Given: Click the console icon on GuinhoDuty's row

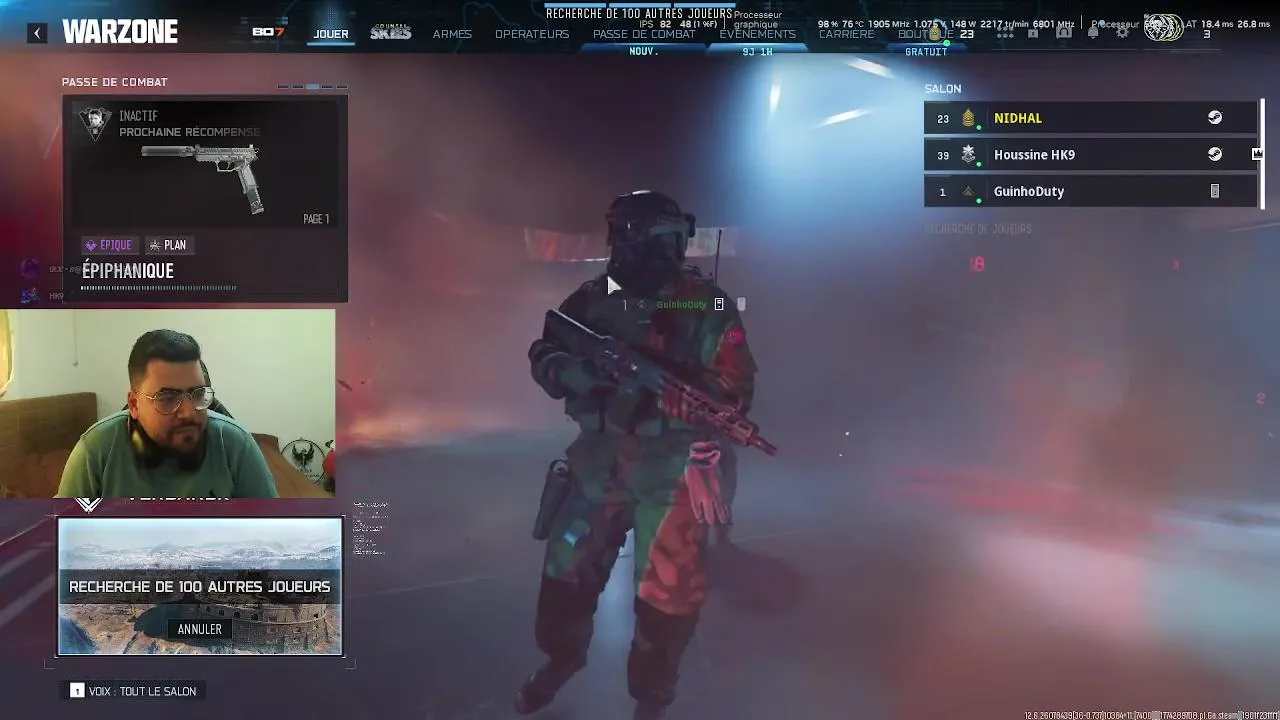Looking at the screenshot, I should click(x=1215, y=191).
